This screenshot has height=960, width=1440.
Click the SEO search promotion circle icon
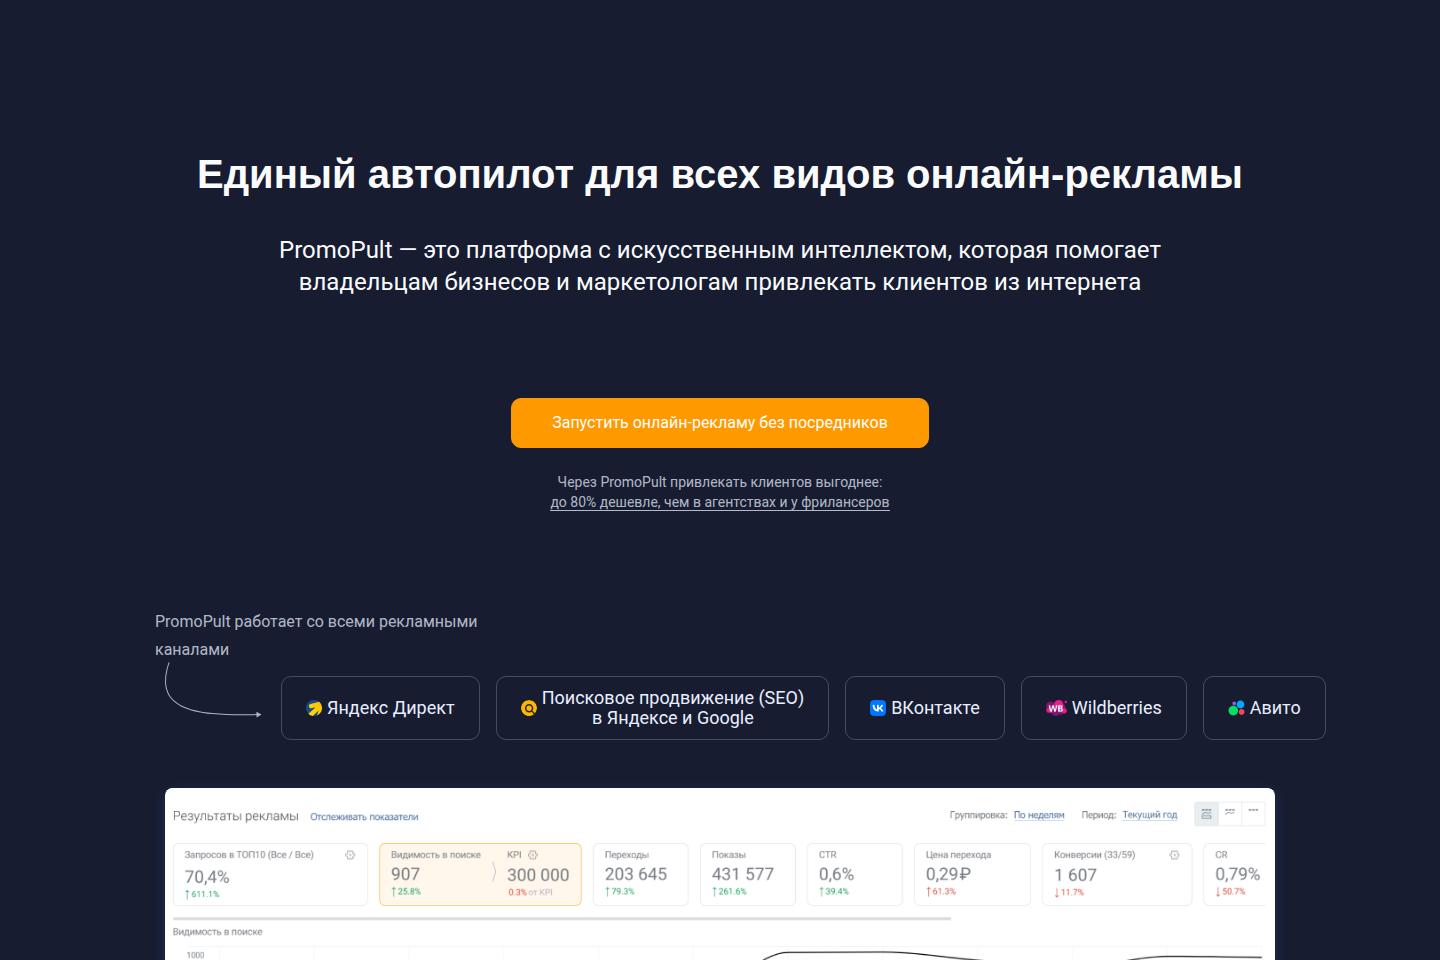tap(529, 708)
